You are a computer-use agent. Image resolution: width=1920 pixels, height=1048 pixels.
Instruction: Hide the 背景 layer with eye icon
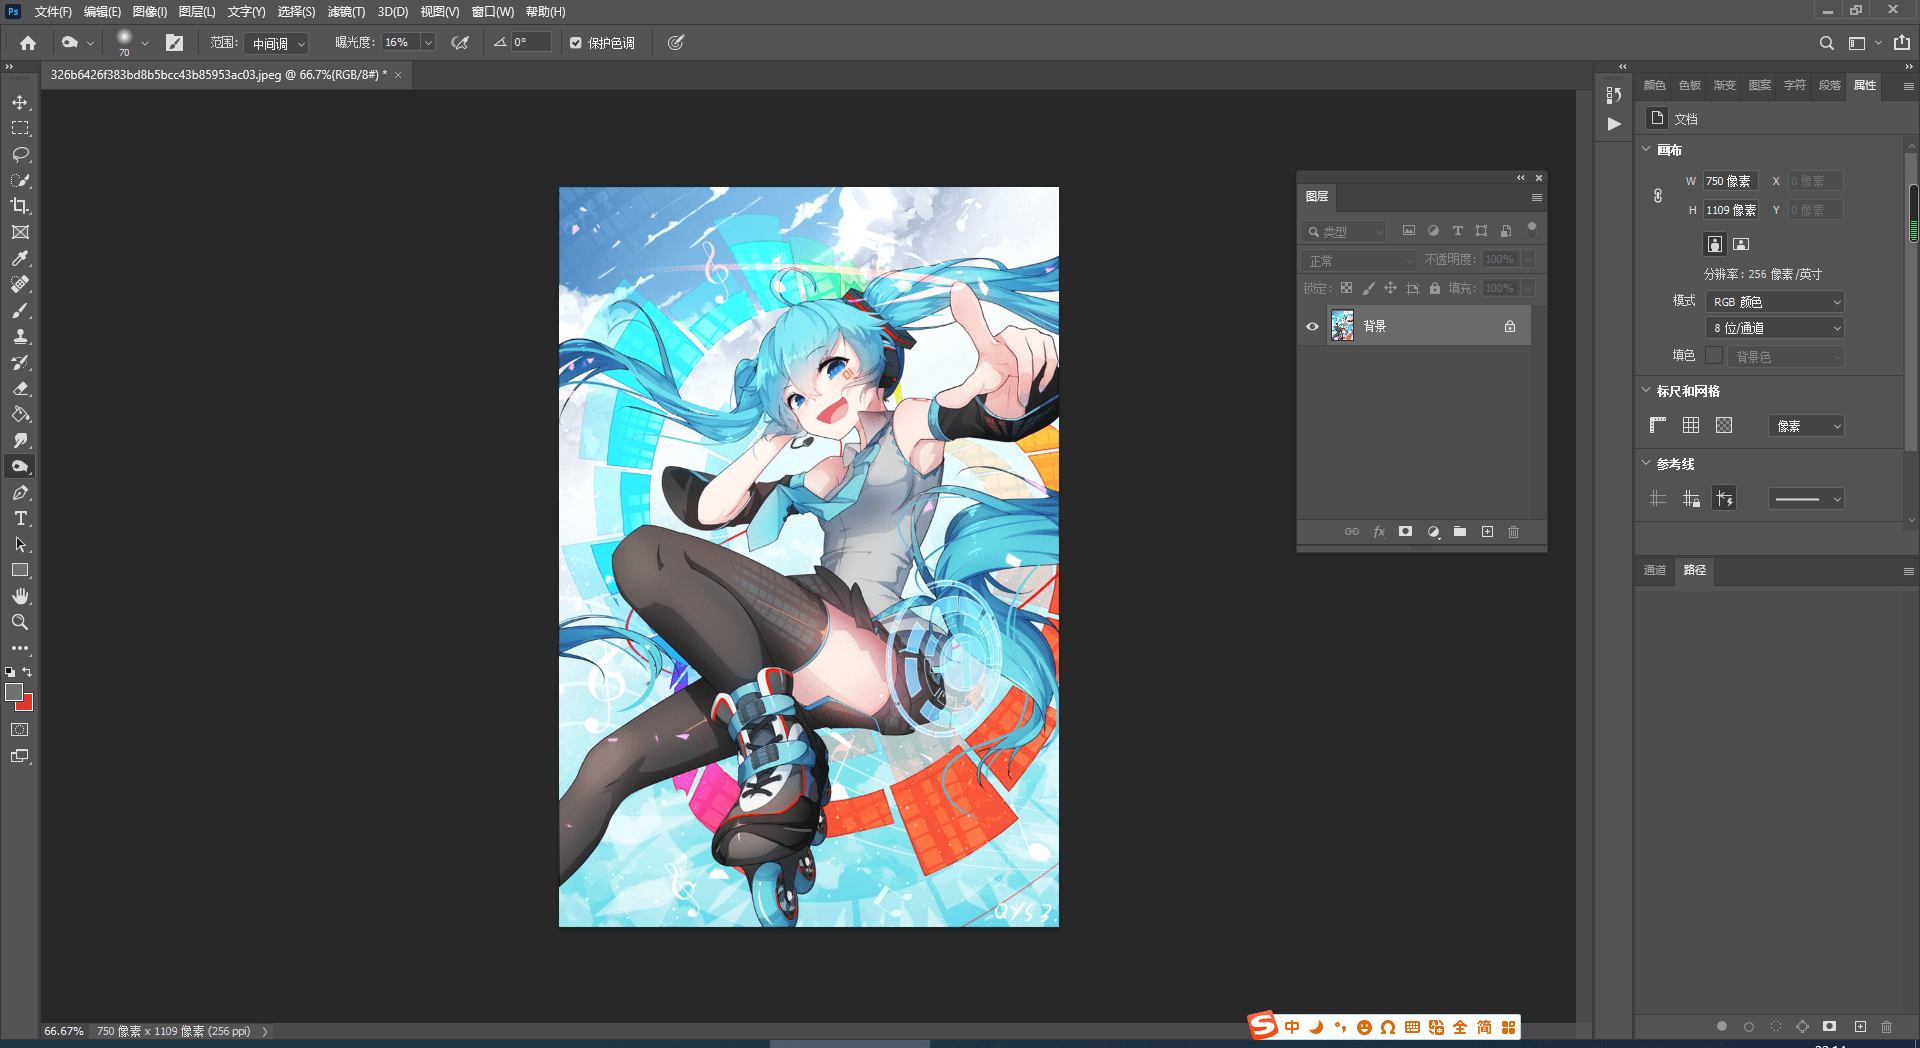tap(1312, 326)
